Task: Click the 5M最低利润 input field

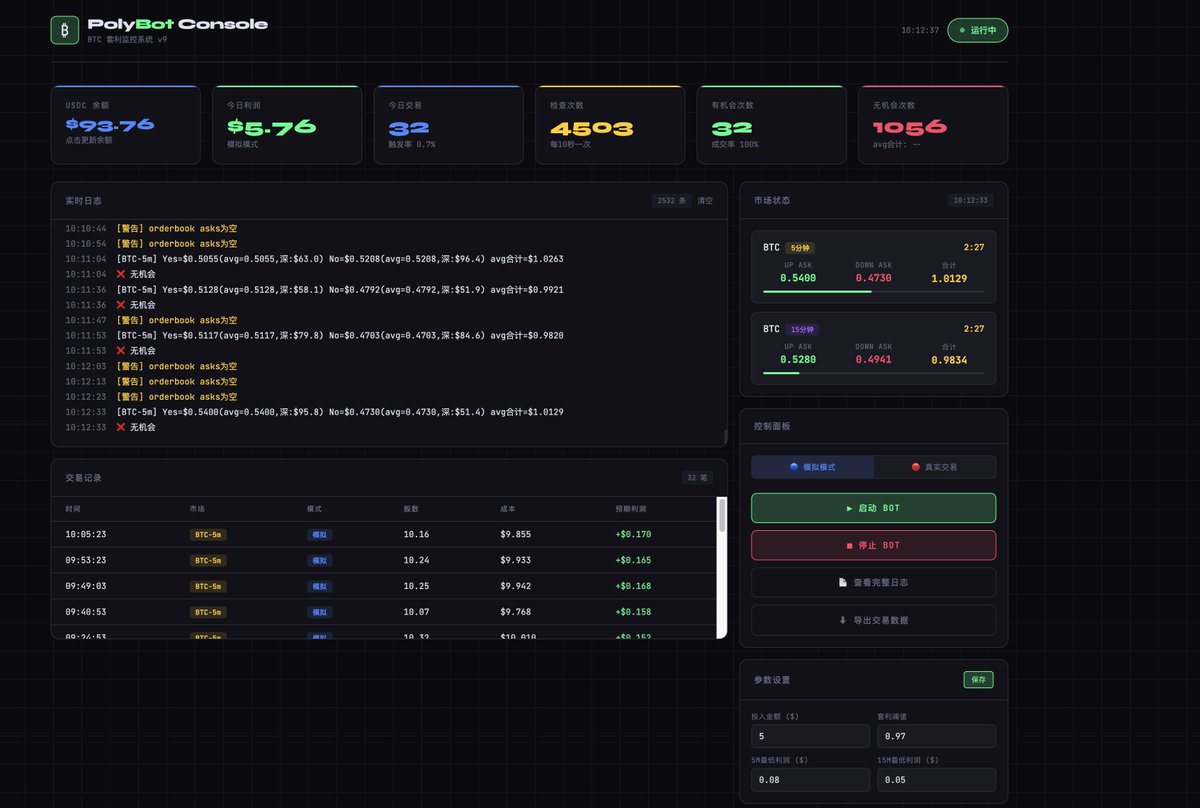Action: pos(811,780)
